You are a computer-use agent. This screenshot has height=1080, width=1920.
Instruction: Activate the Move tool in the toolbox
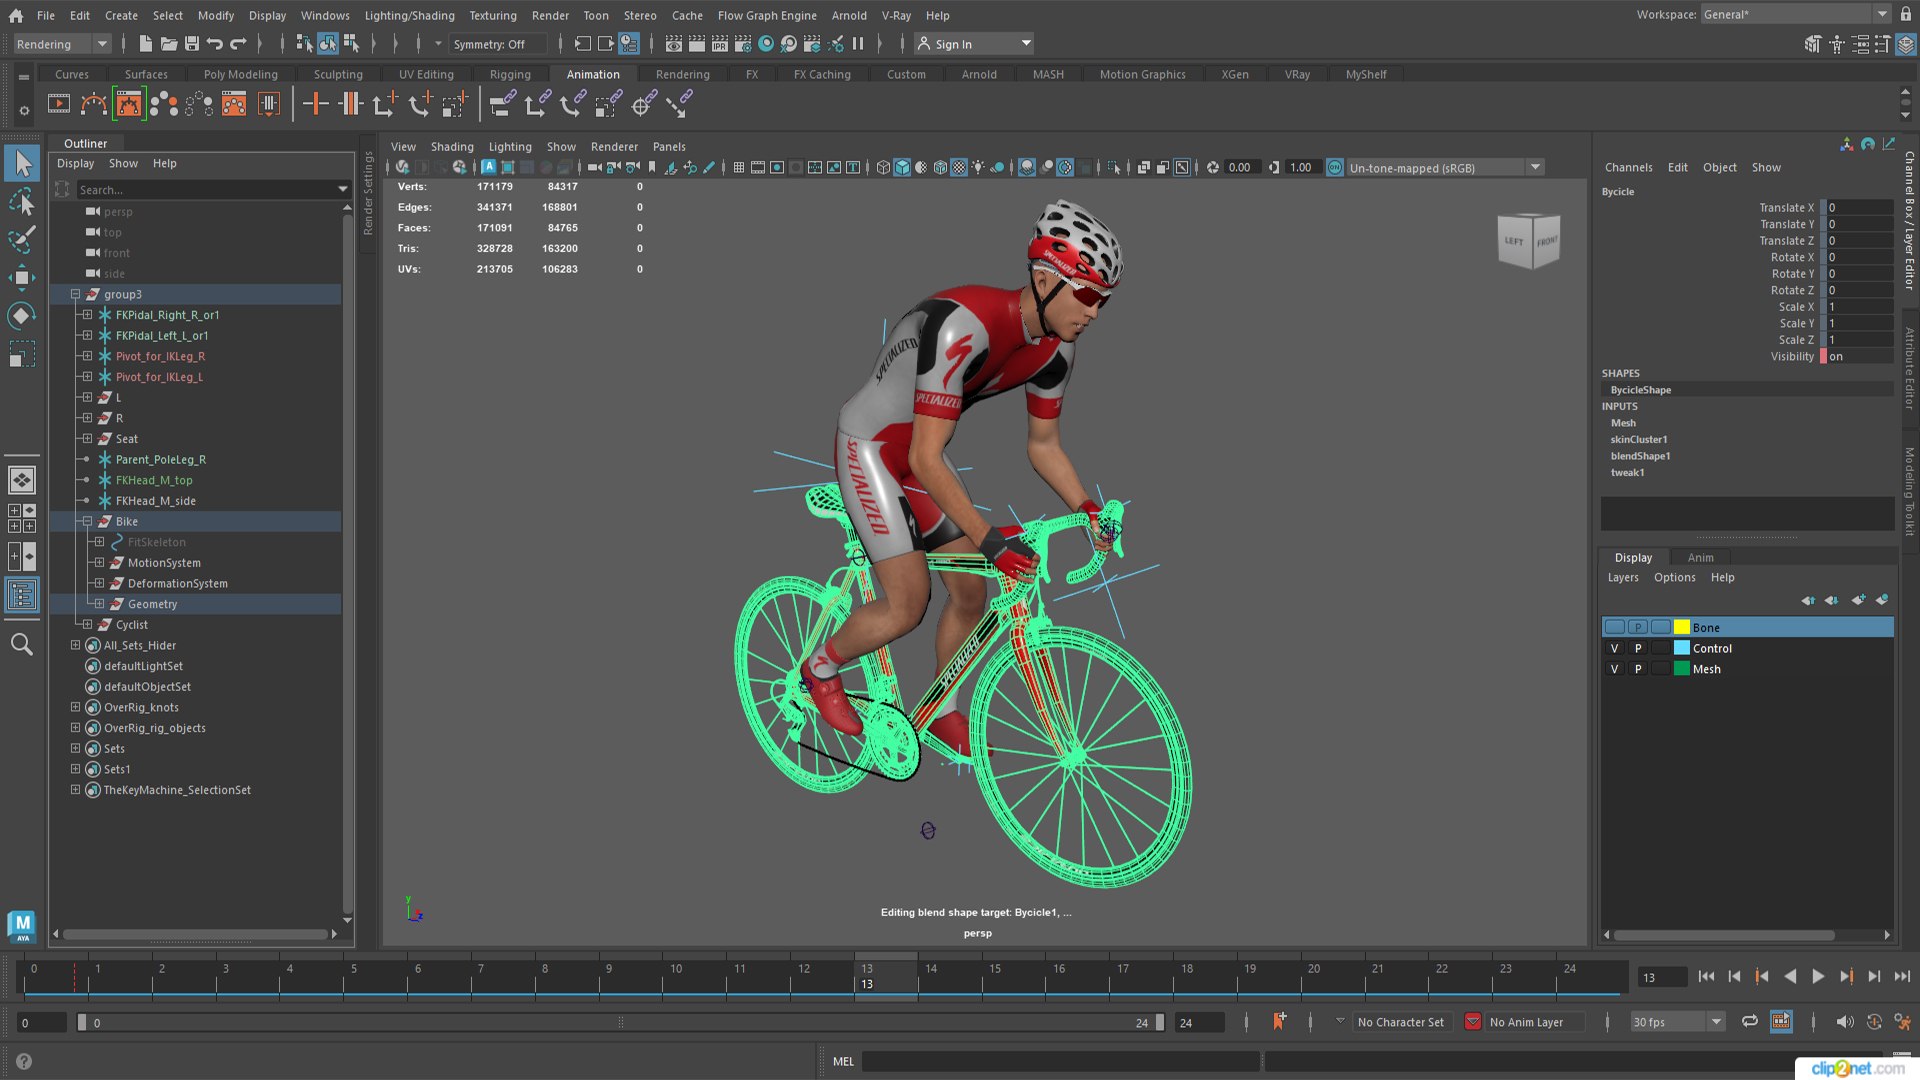pyautogui.click(x=22, y=278)
